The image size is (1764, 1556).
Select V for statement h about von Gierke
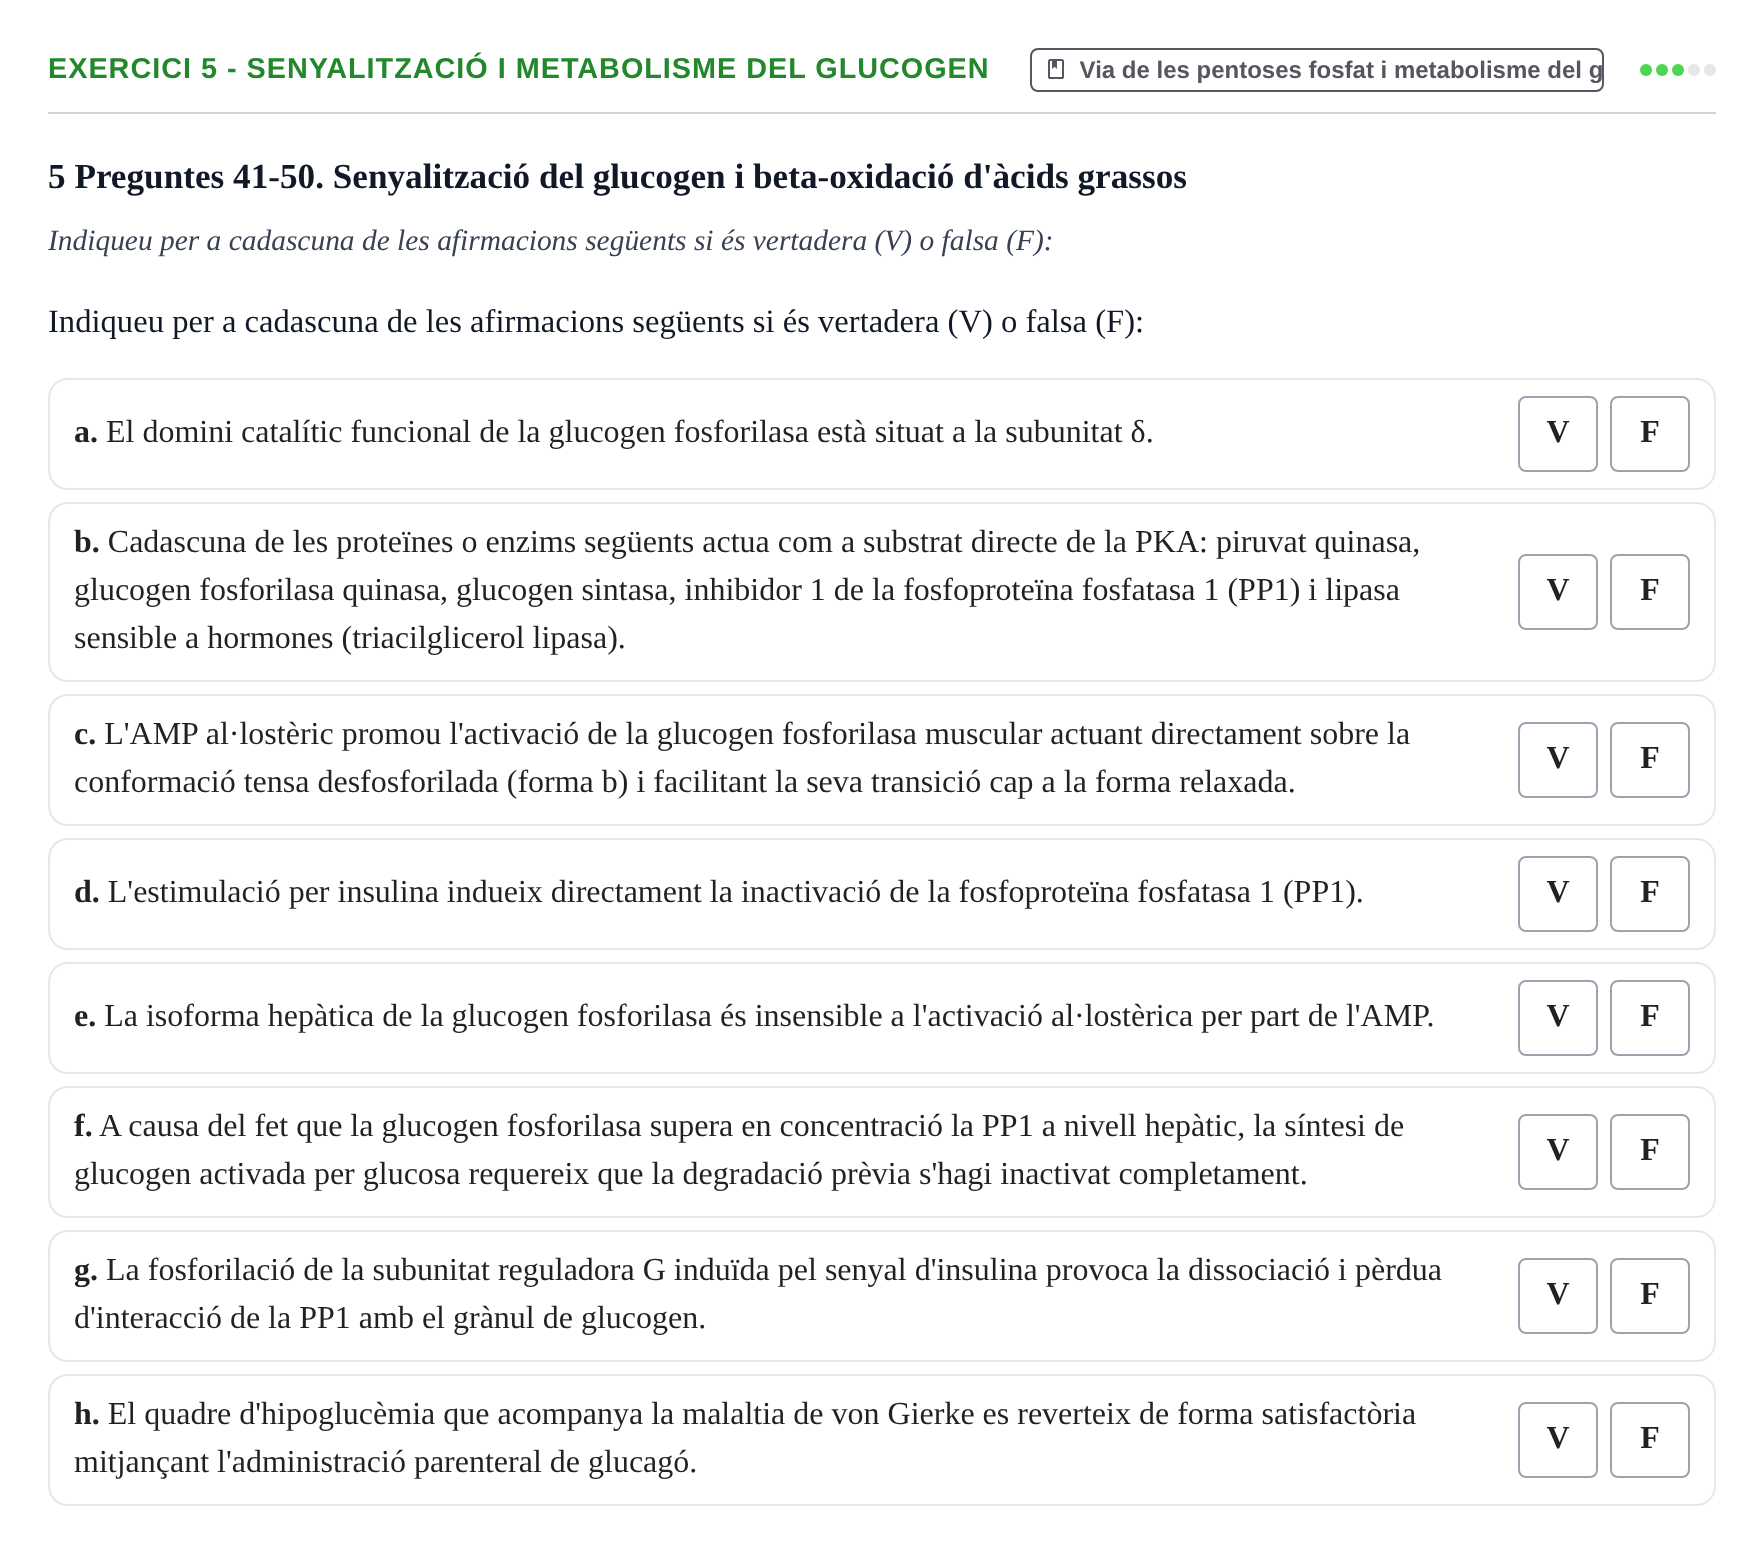(x=1557, y=1440)
